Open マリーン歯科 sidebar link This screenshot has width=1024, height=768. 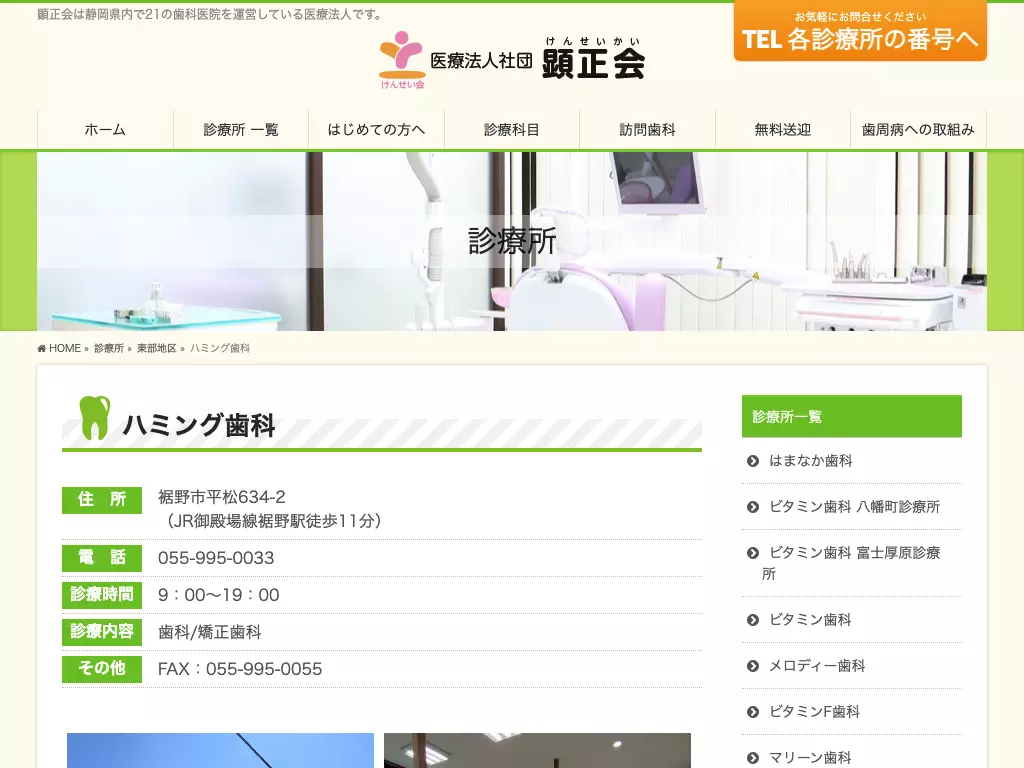tap(810, 758)
